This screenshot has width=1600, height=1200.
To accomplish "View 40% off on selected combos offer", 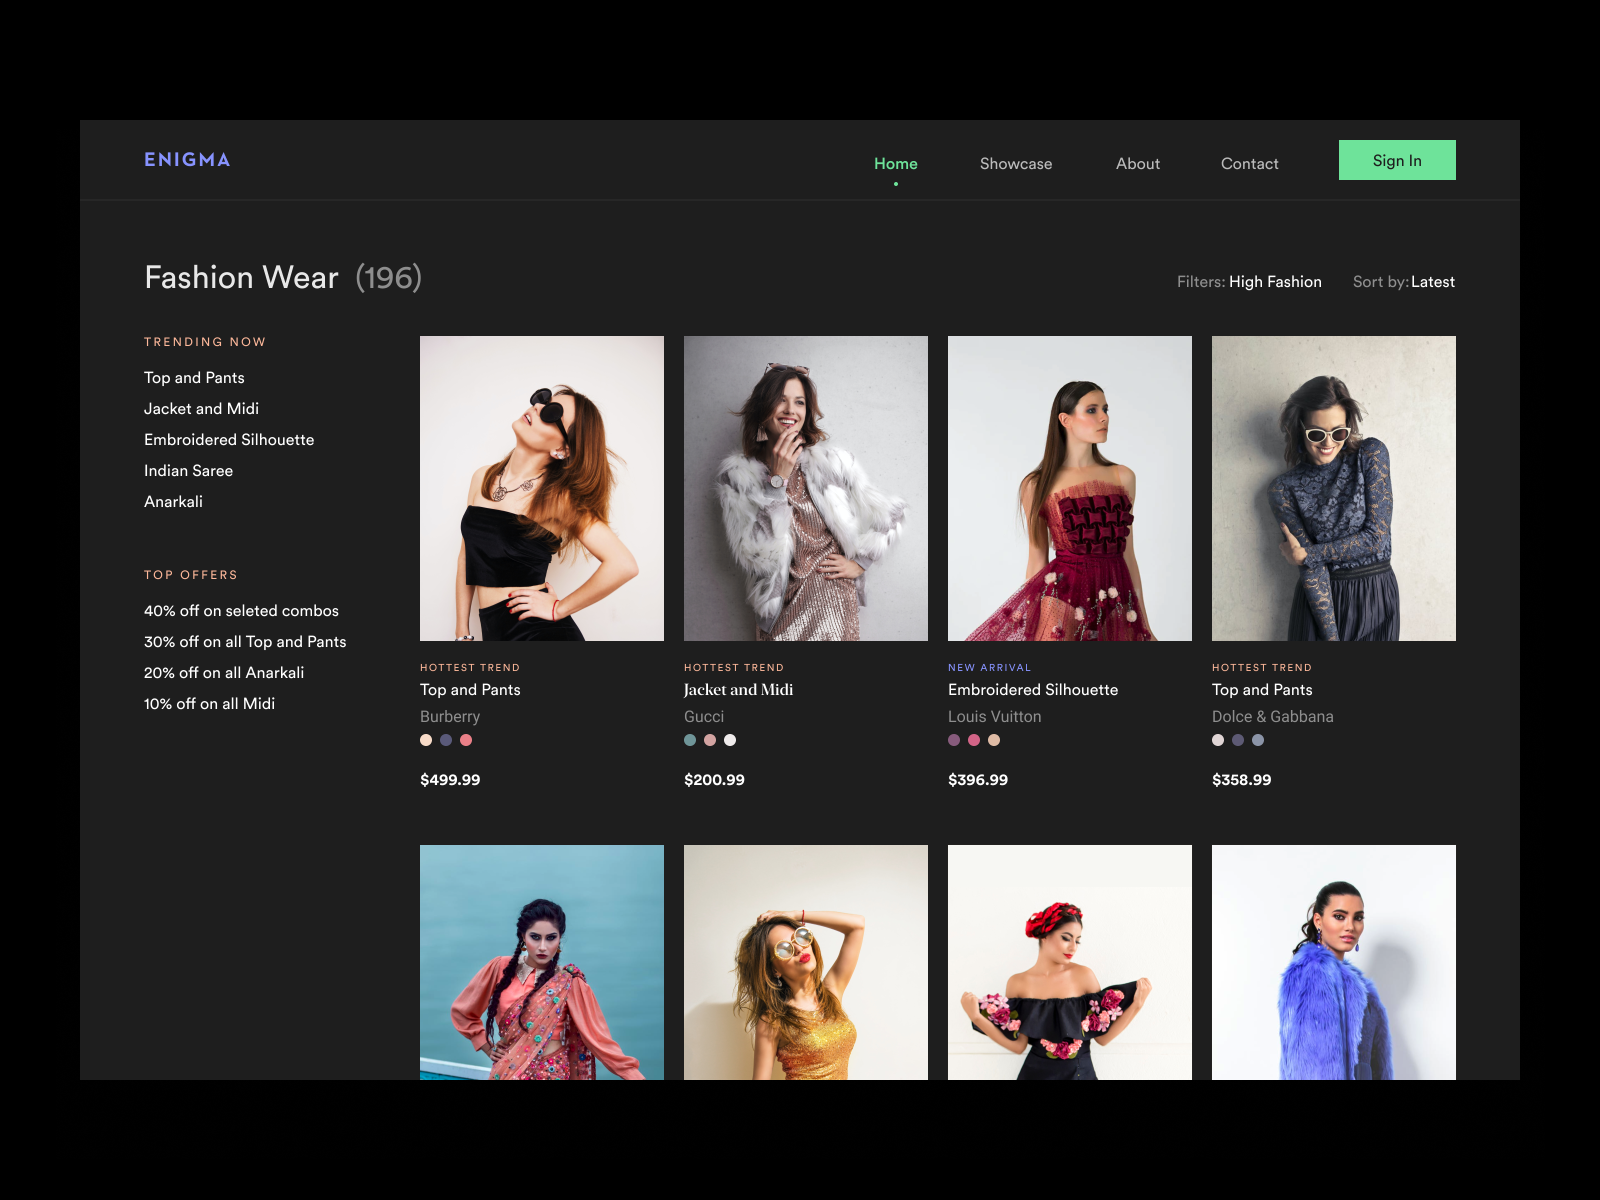I will 241,610.
